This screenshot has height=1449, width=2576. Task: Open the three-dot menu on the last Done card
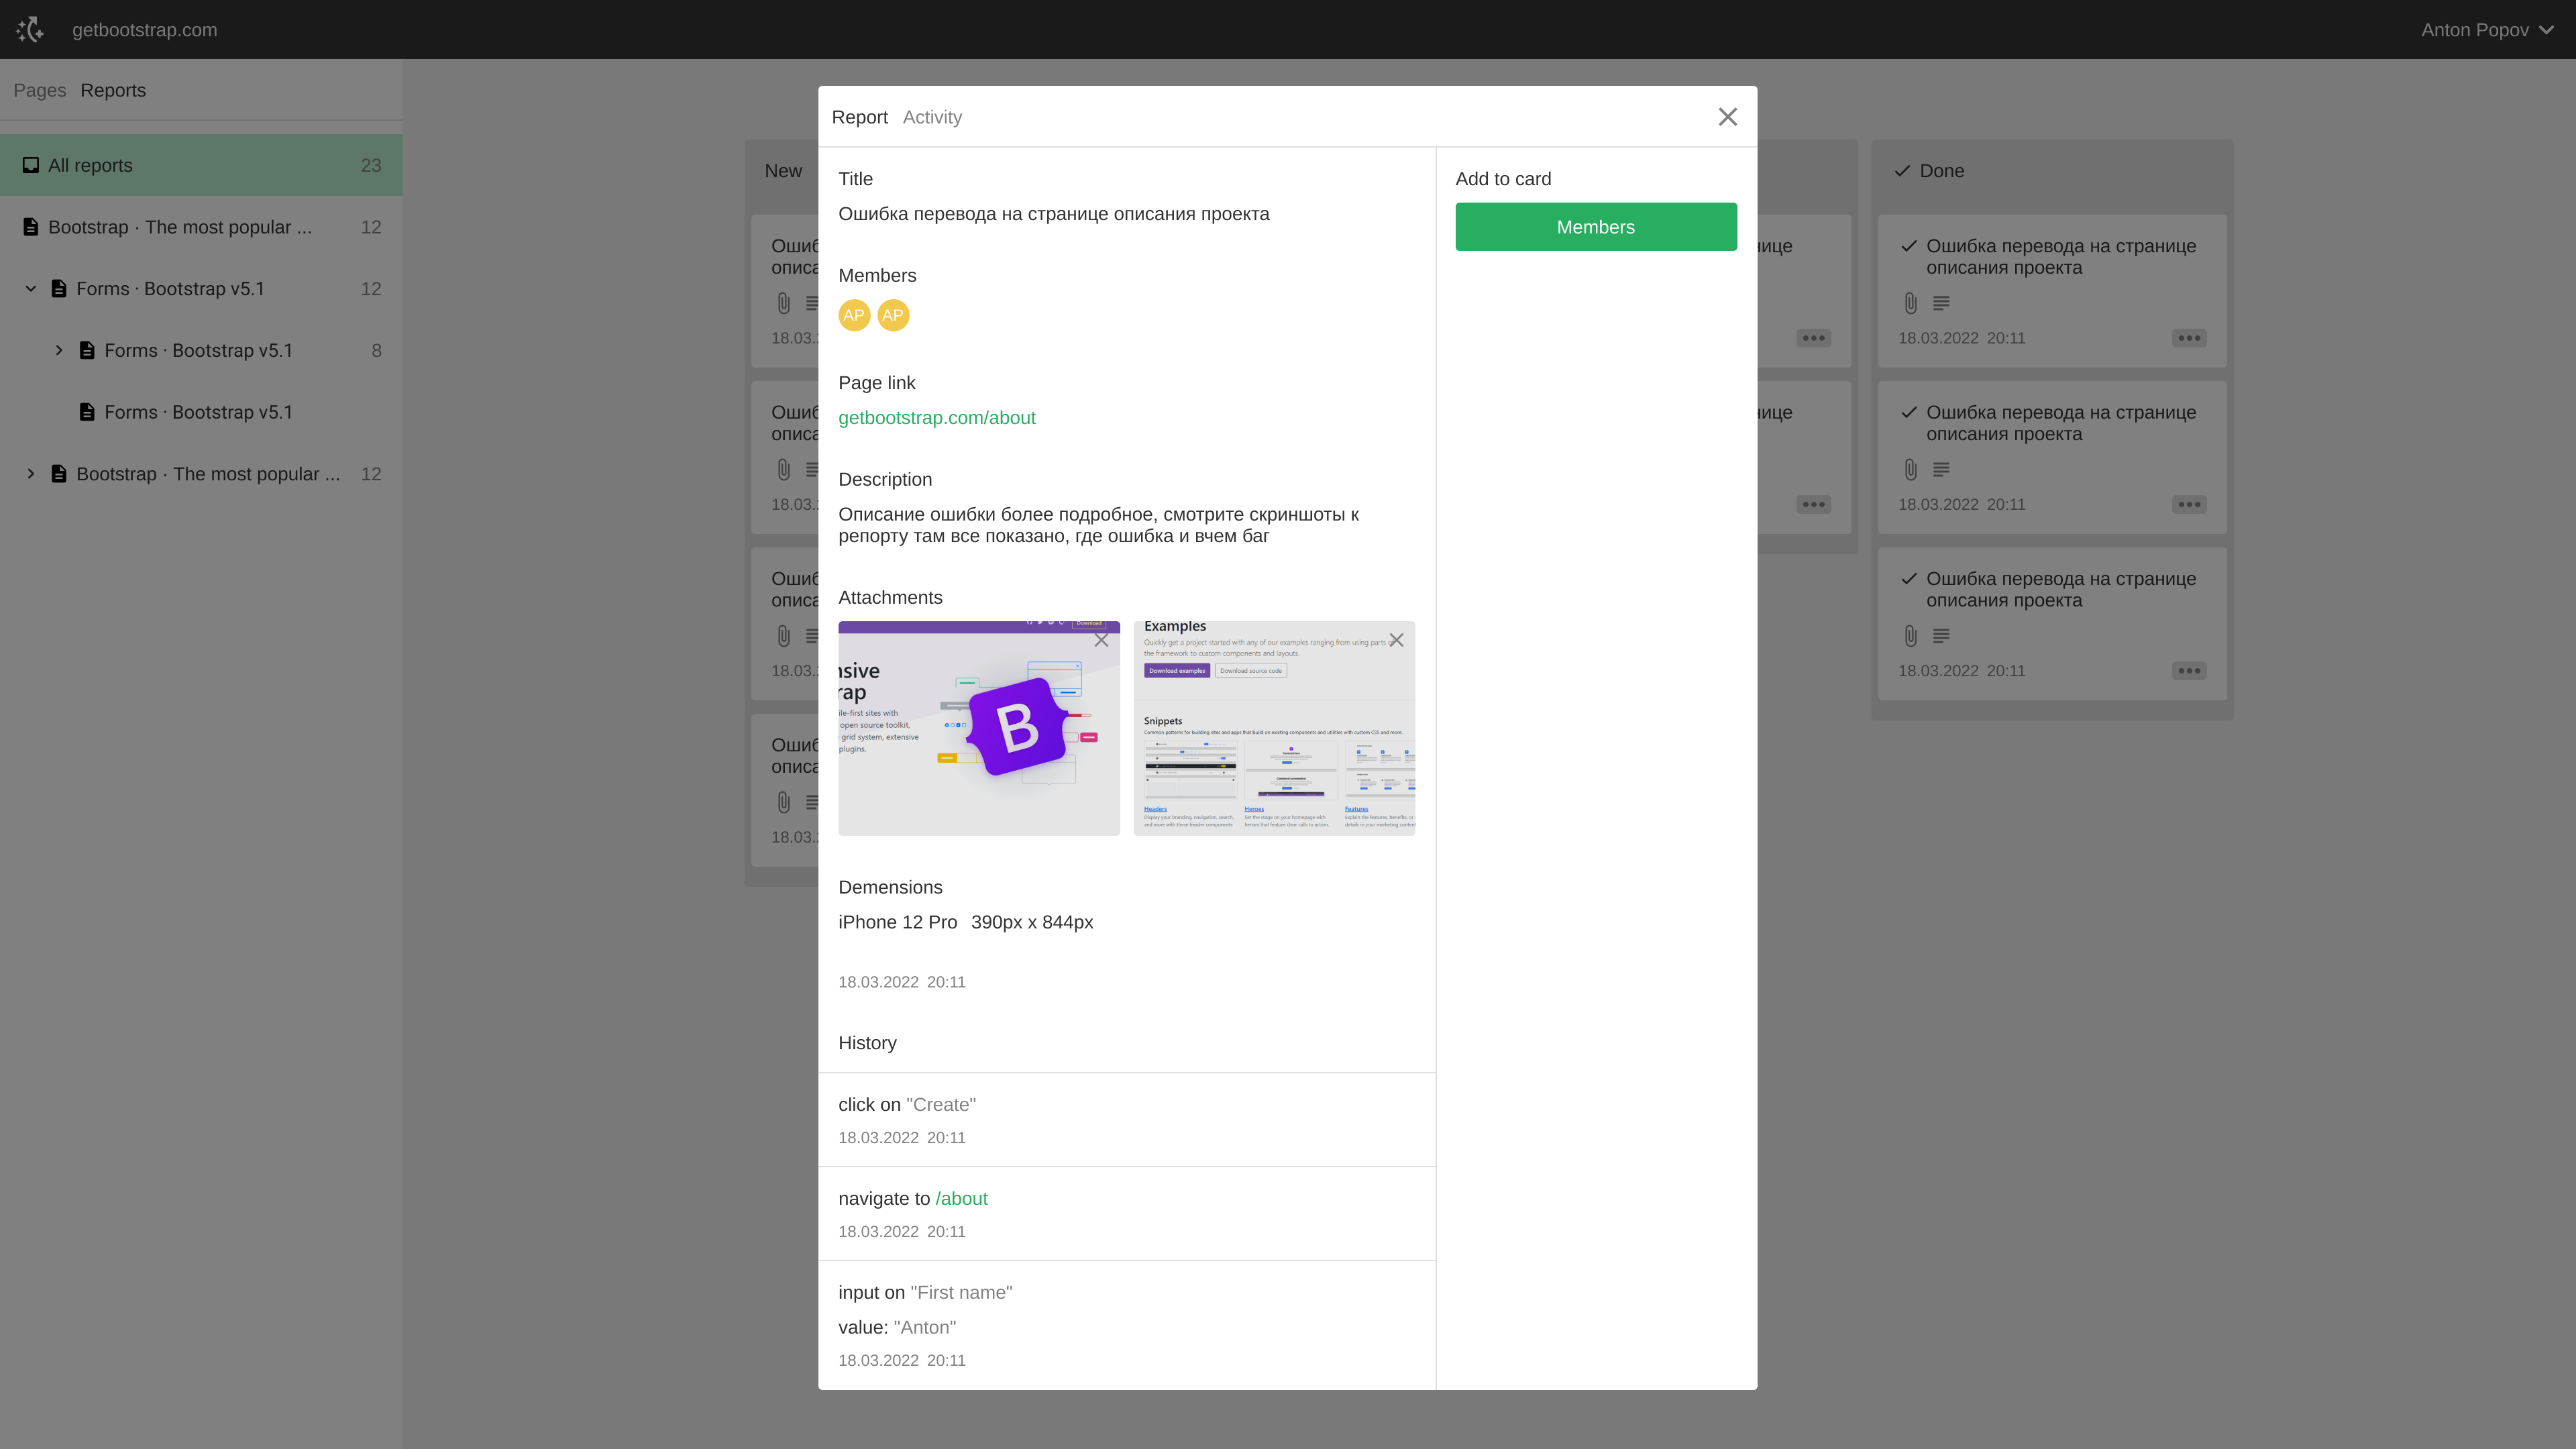(x=2189, y=671)
